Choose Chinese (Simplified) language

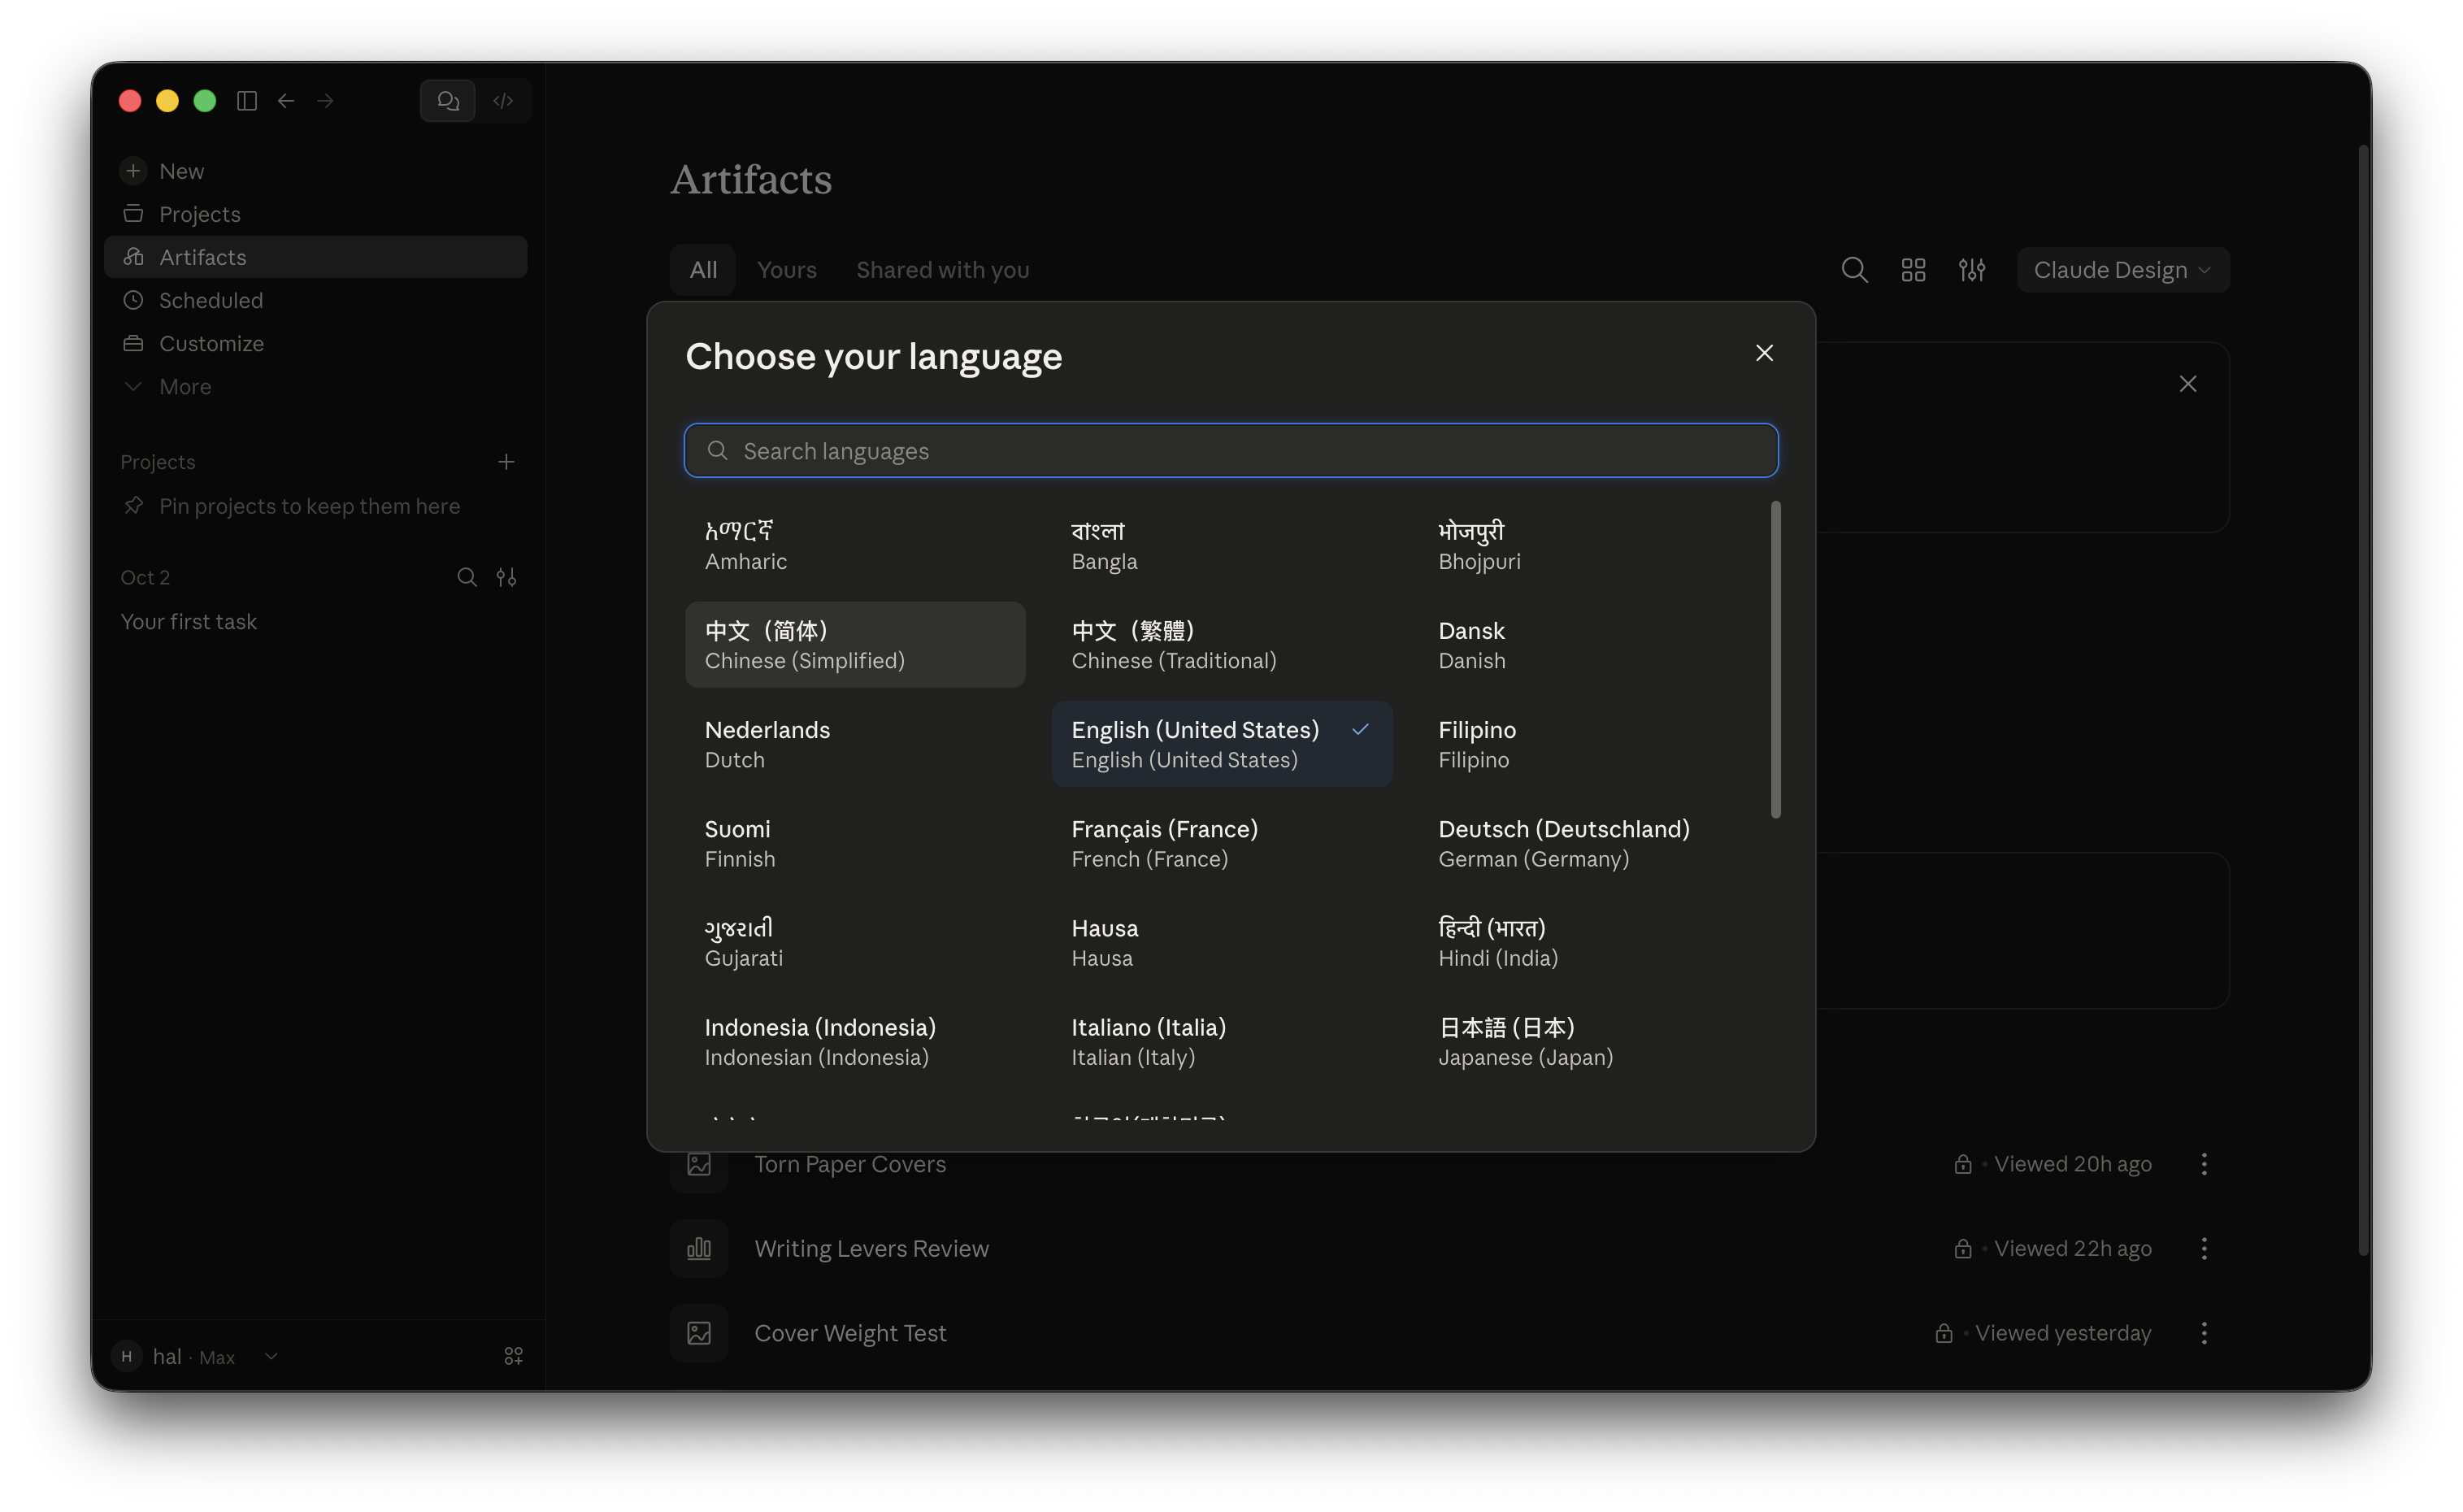pyautogui.click(x=855, y=645)
